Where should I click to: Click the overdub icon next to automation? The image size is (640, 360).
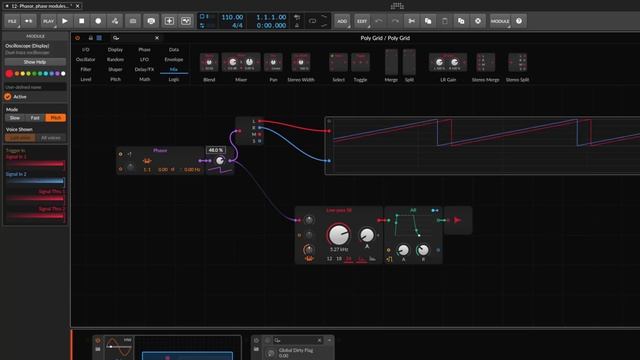(133, 21)
